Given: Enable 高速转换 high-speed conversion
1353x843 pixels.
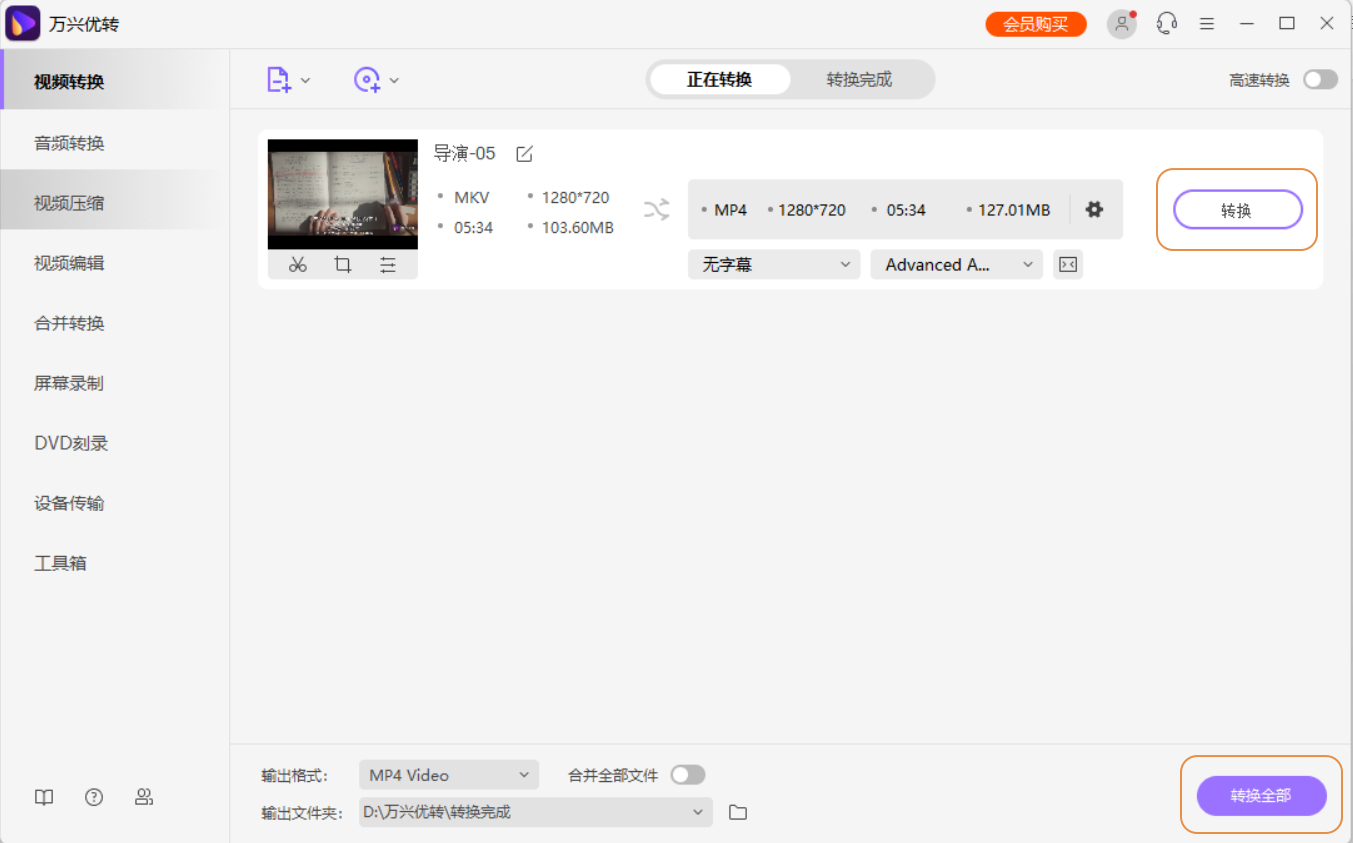Looking at the screenshot, I should tap(1320, 79).
